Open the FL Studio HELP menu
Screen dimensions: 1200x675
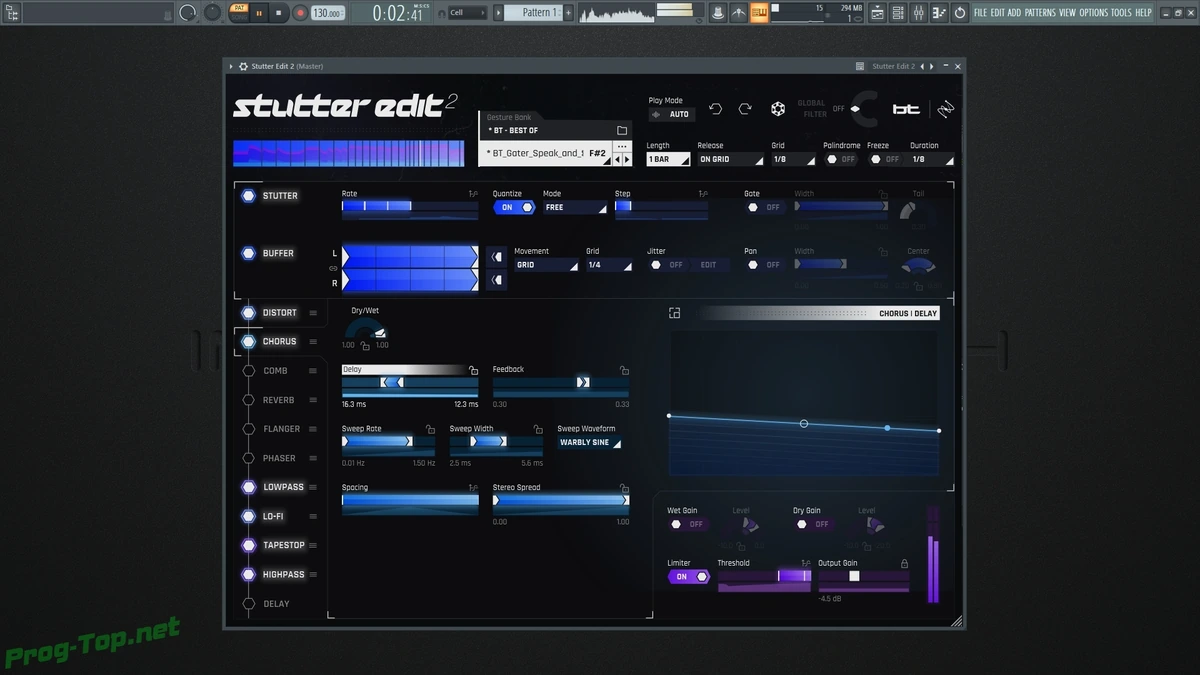pos(1143,13)
